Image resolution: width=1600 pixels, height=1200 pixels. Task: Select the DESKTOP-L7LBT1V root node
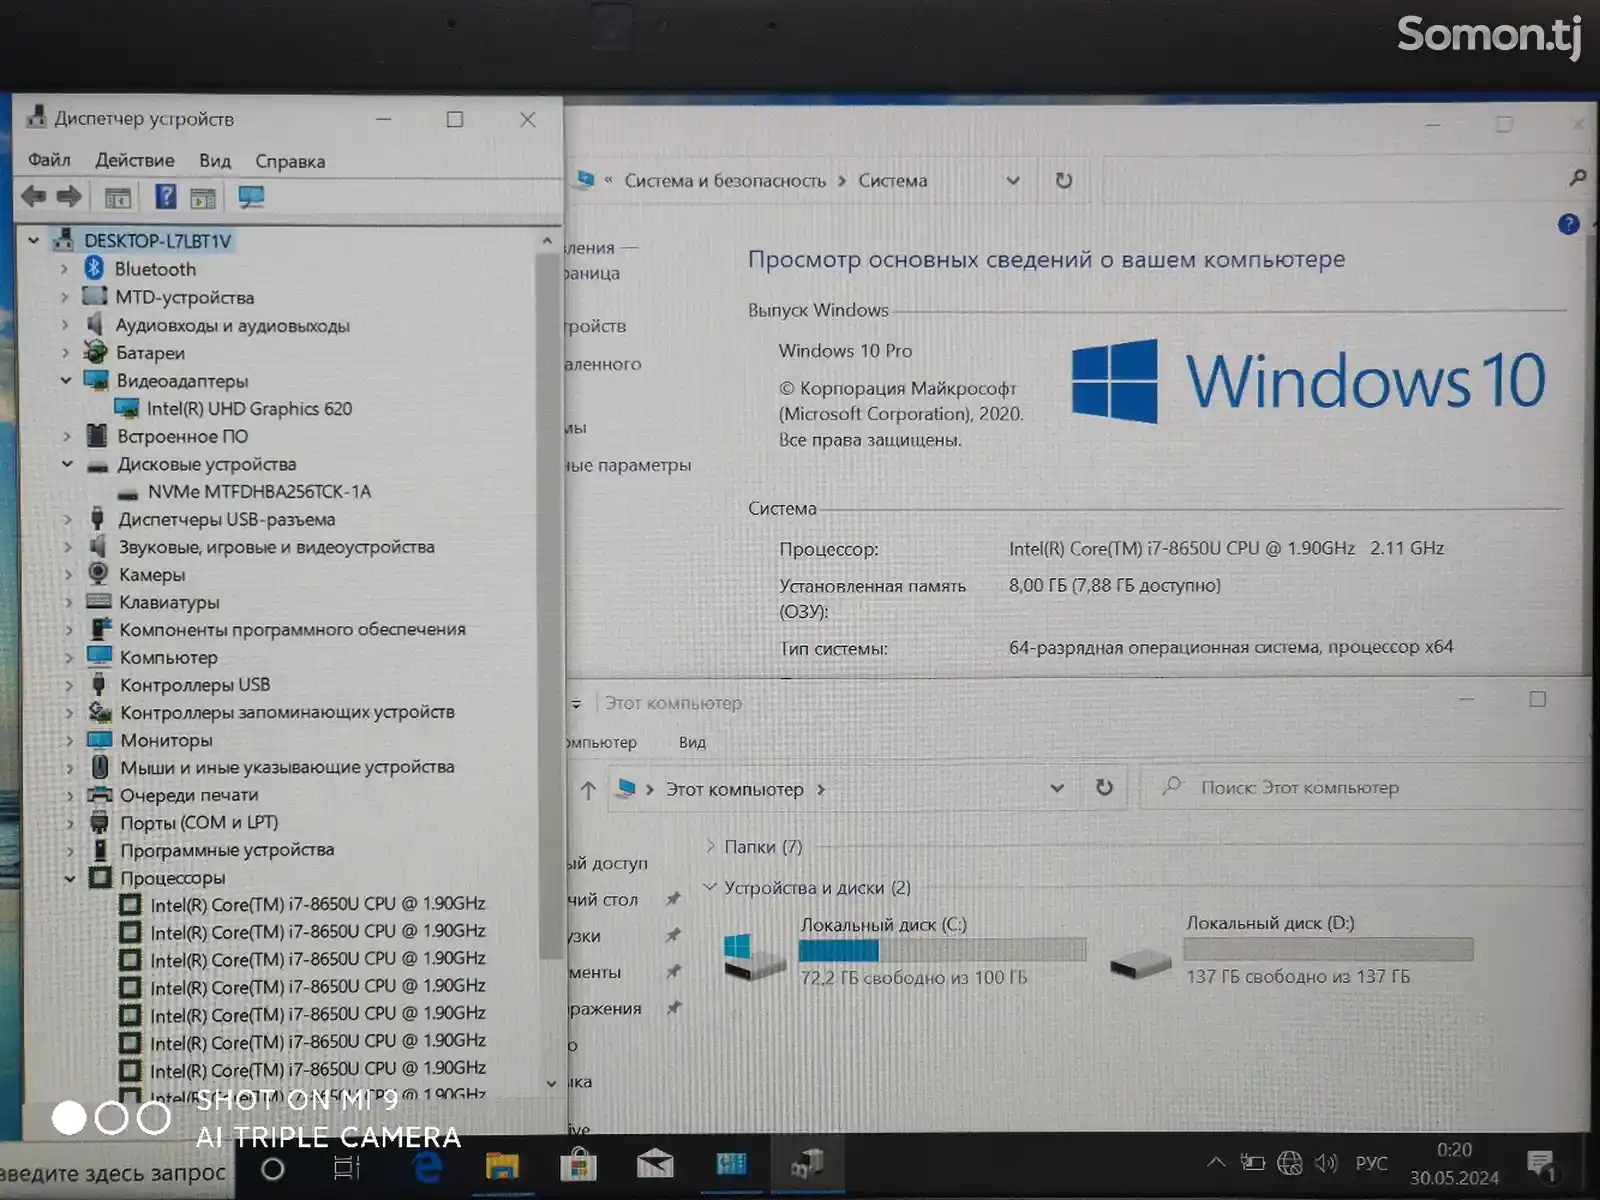pyautogui.click(x=157, y=241)
